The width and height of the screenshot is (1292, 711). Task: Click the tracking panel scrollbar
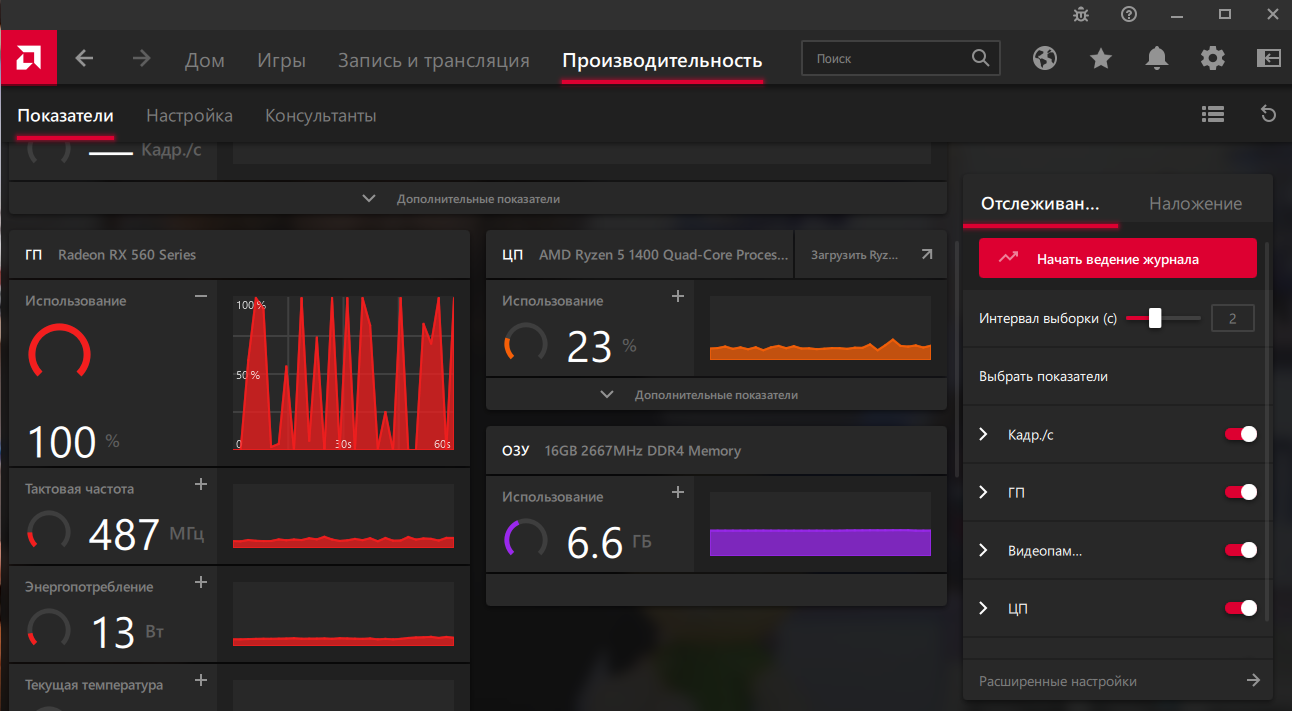(1268, 430)
